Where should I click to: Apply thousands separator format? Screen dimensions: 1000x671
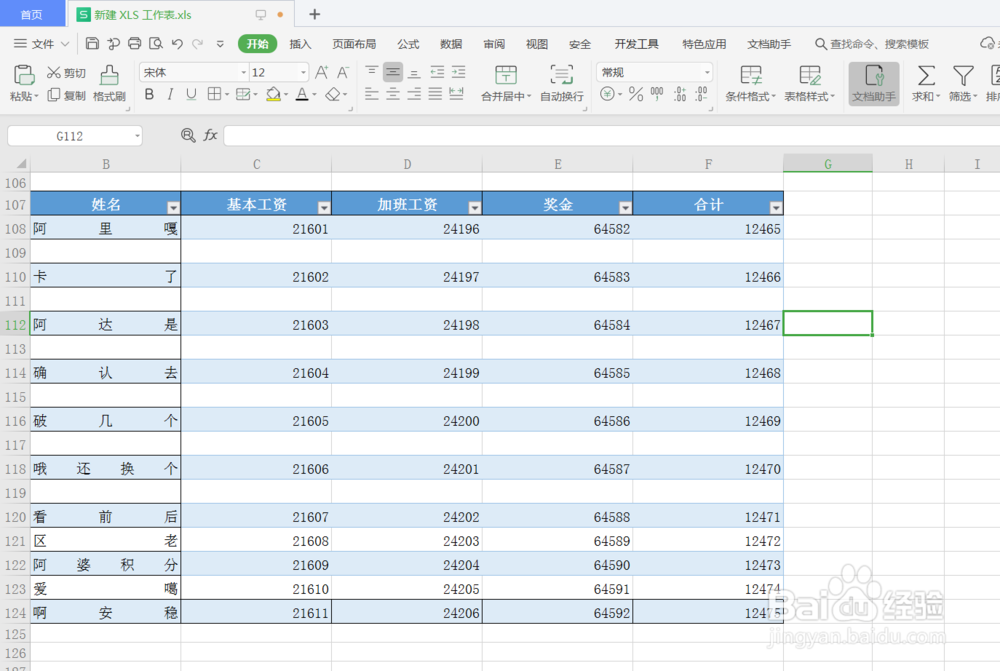pyautogui.click(x=657, y=94)
